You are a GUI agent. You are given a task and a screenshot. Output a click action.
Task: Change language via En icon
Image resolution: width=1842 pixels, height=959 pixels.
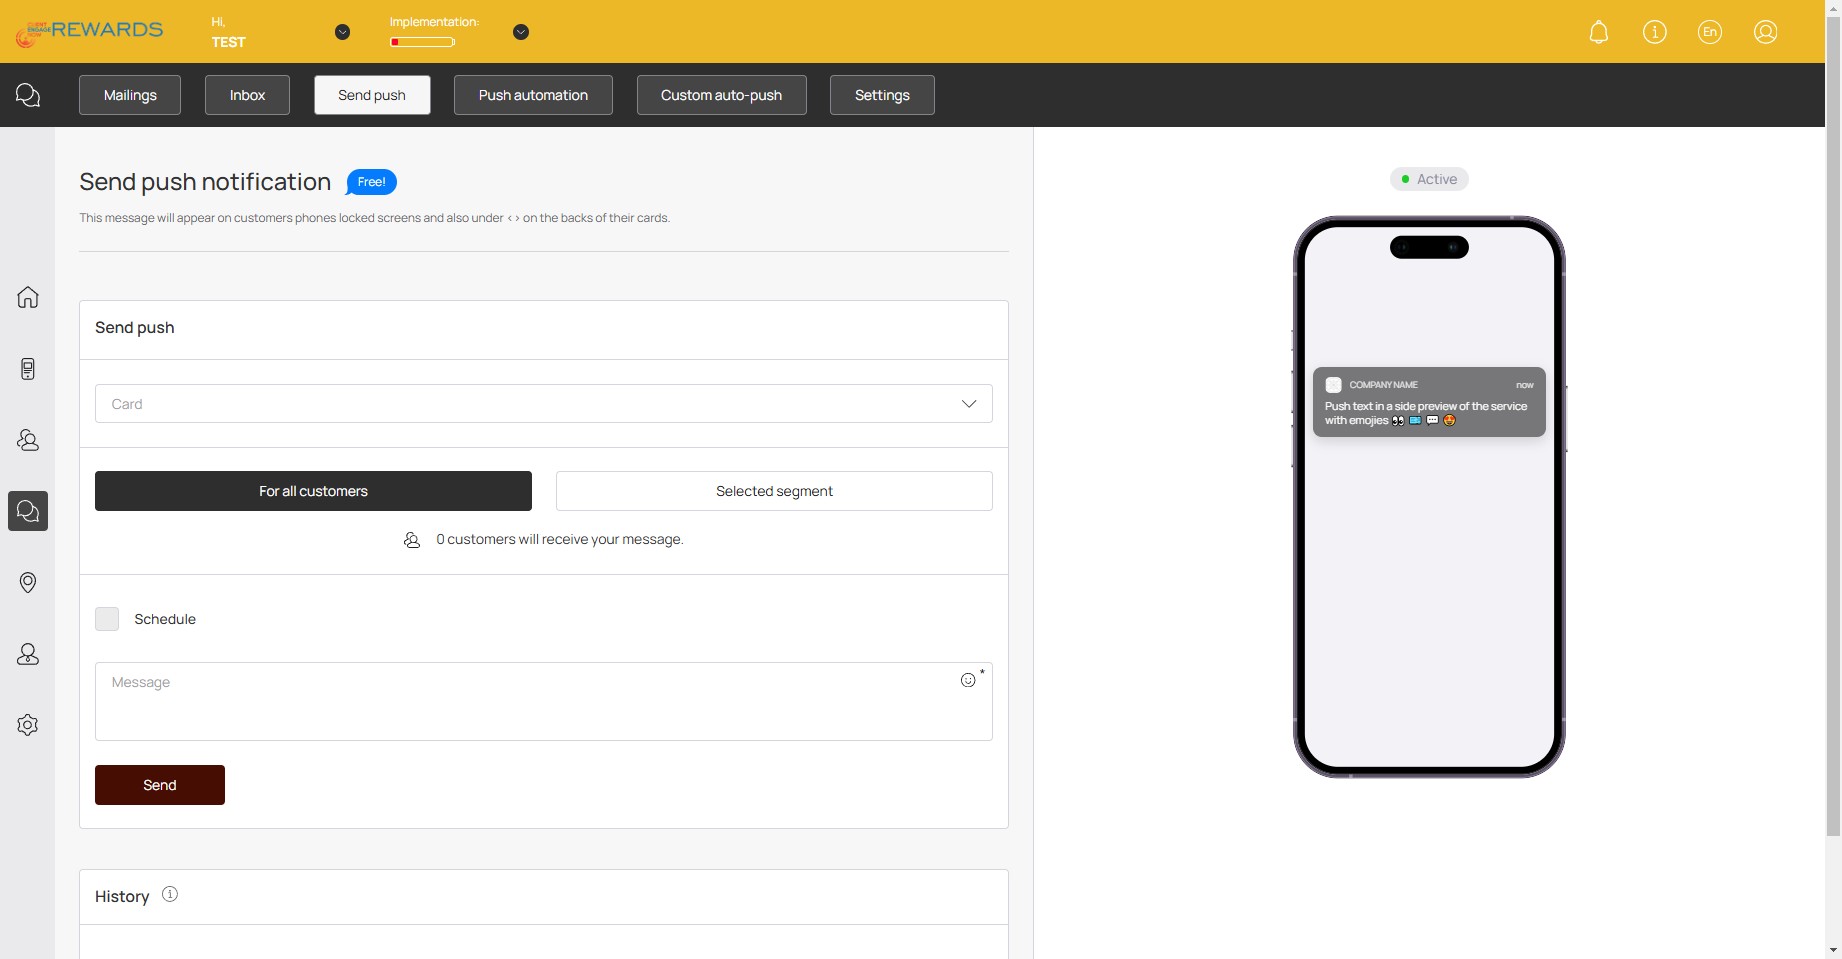[x=1710, y=32]
